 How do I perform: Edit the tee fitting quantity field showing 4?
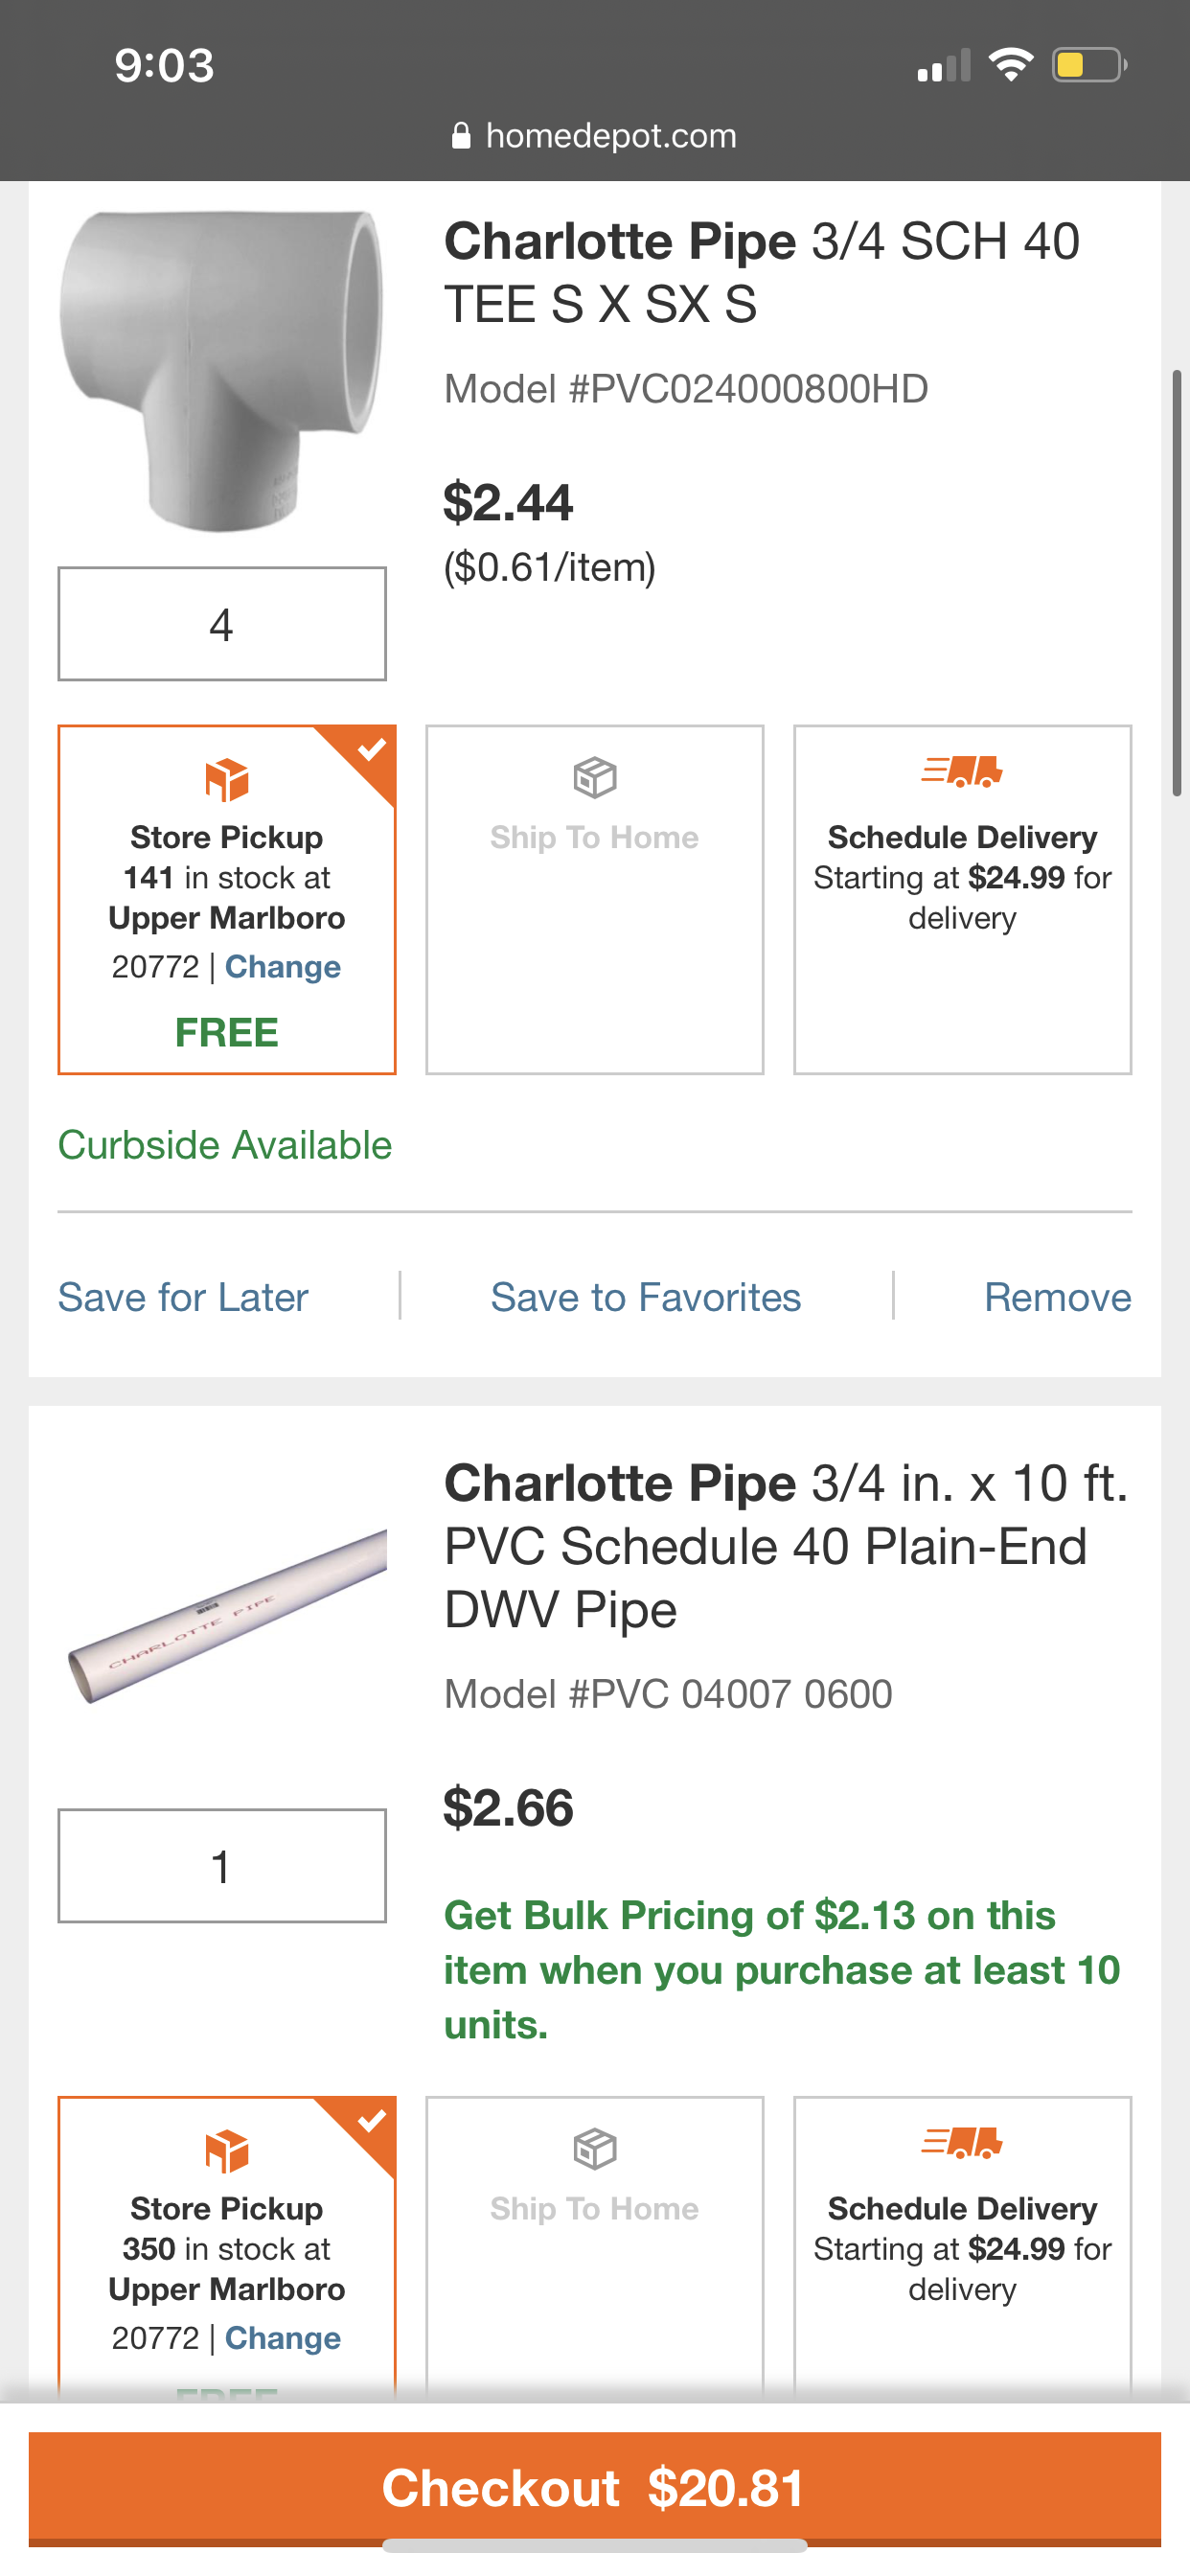click(x=222, y=624)
